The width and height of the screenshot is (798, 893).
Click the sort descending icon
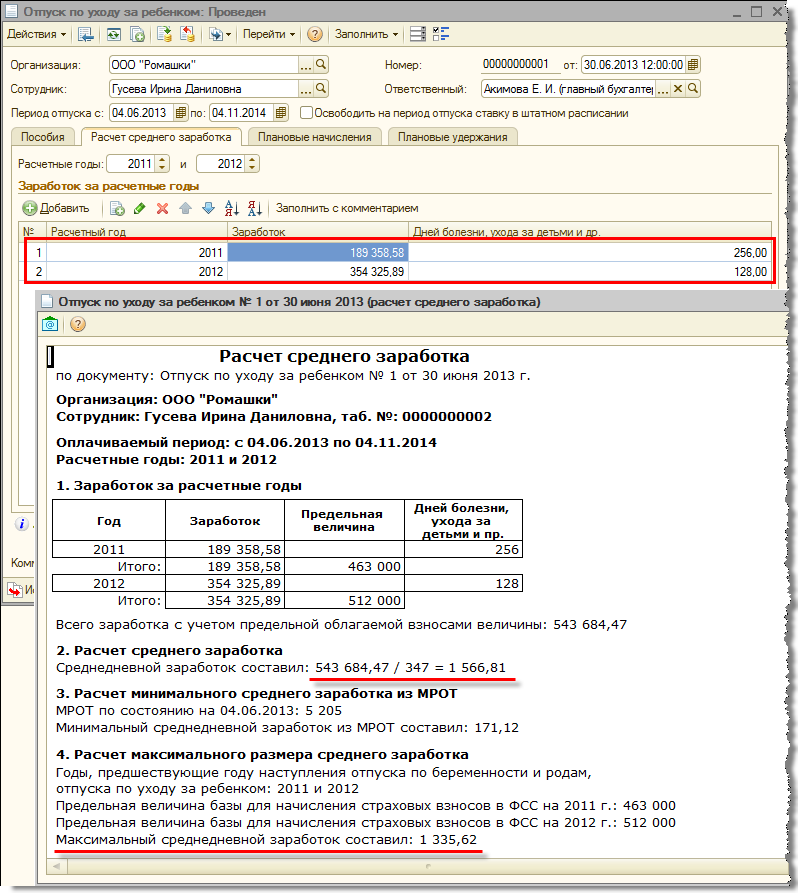[x=255, y=208]
